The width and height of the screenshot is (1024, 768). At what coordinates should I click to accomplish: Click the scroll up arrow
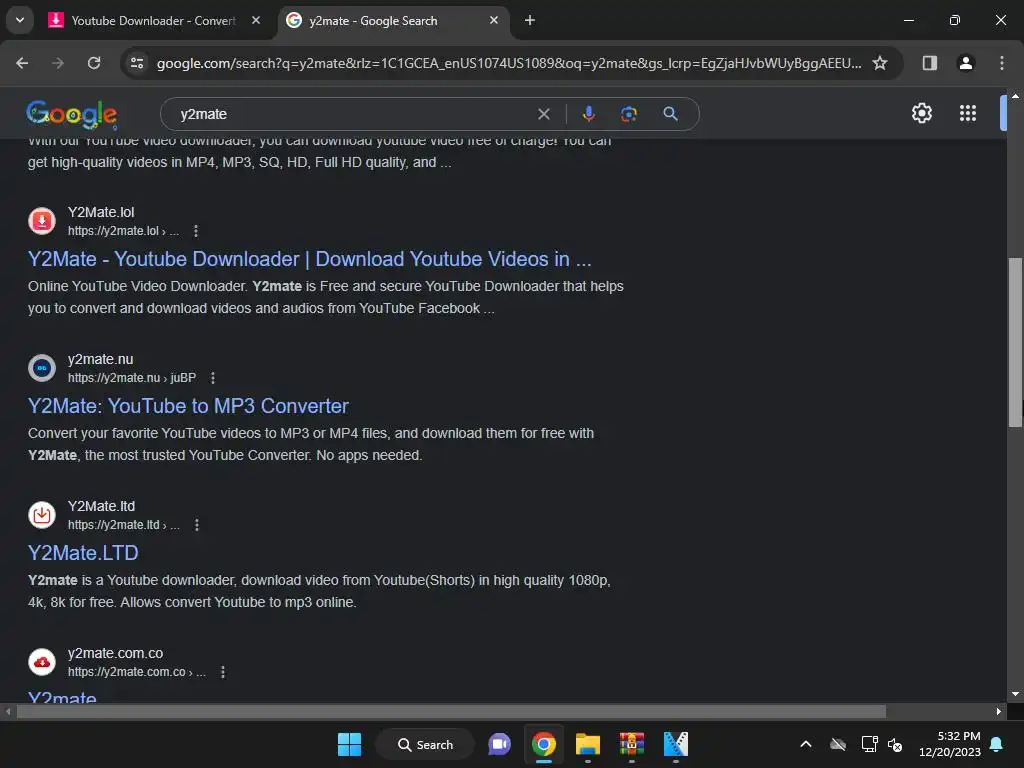[1015, 96]
